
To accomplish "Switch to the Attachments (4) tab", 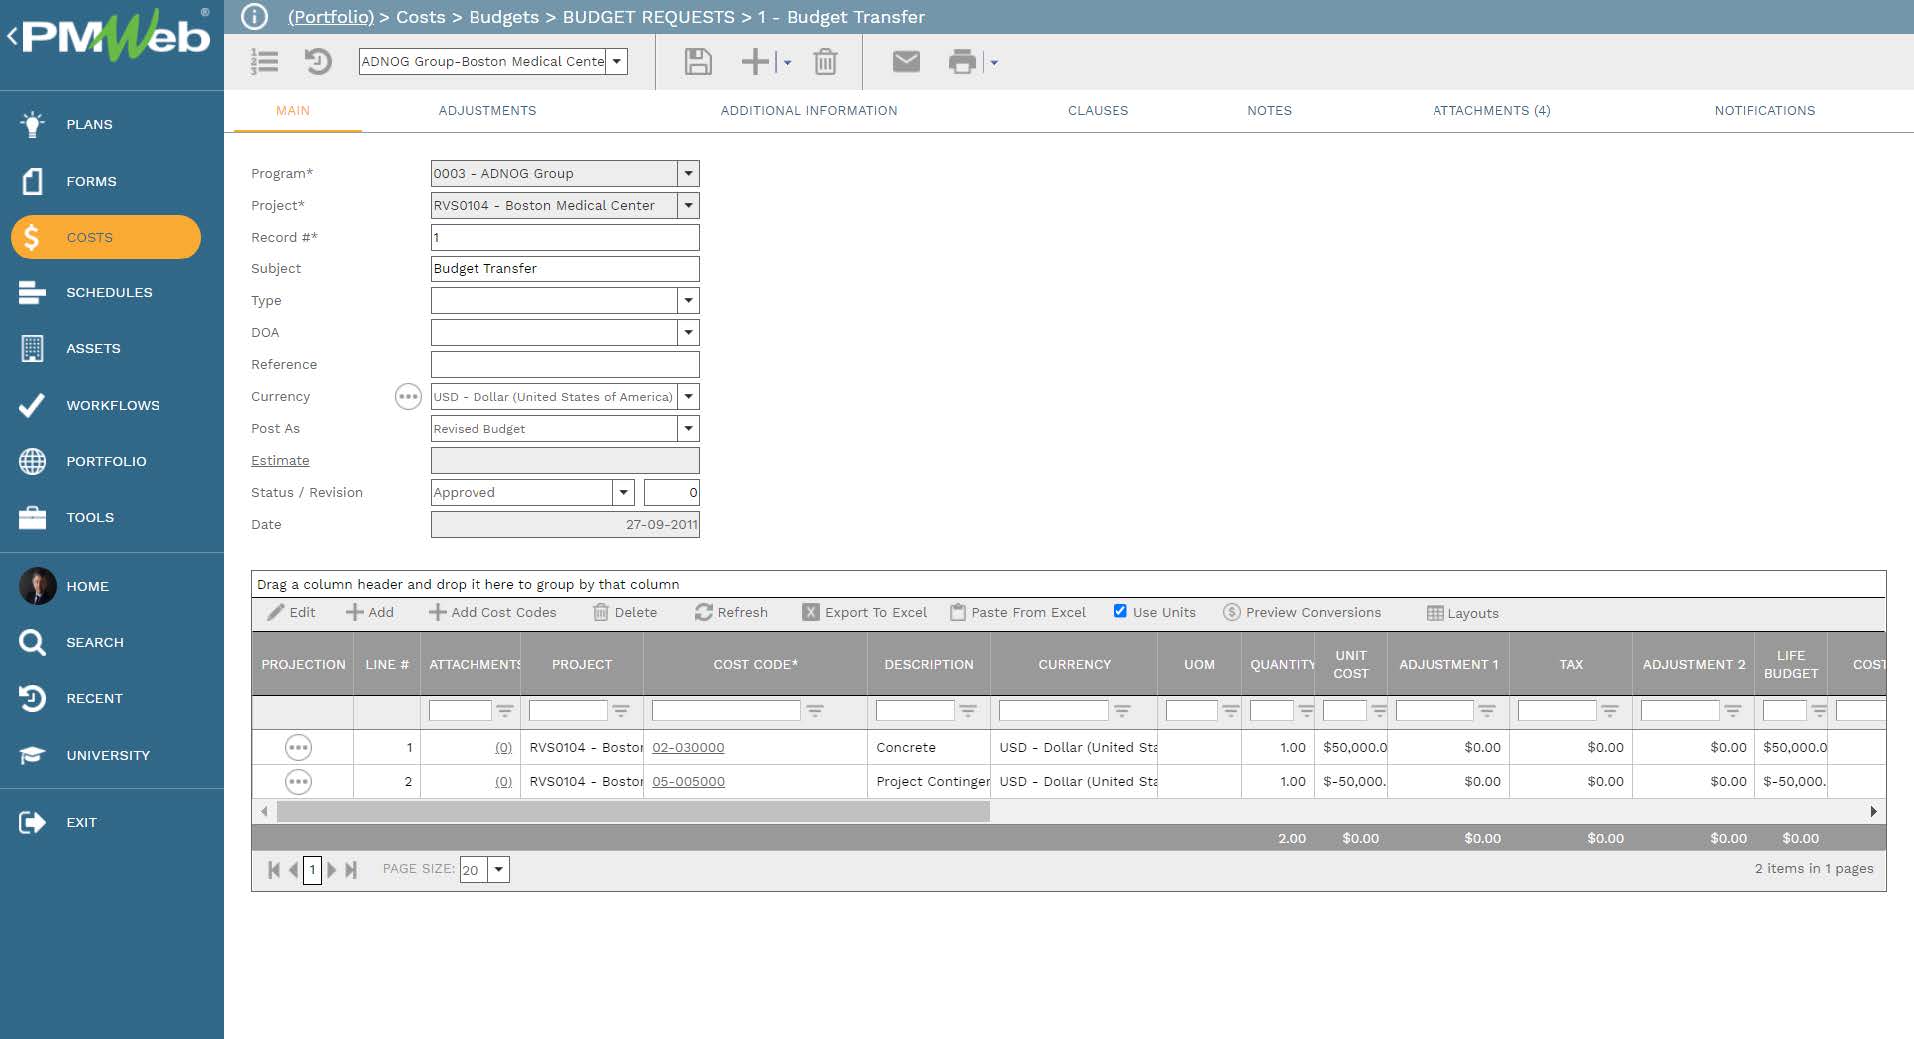I will point(1491,111).
